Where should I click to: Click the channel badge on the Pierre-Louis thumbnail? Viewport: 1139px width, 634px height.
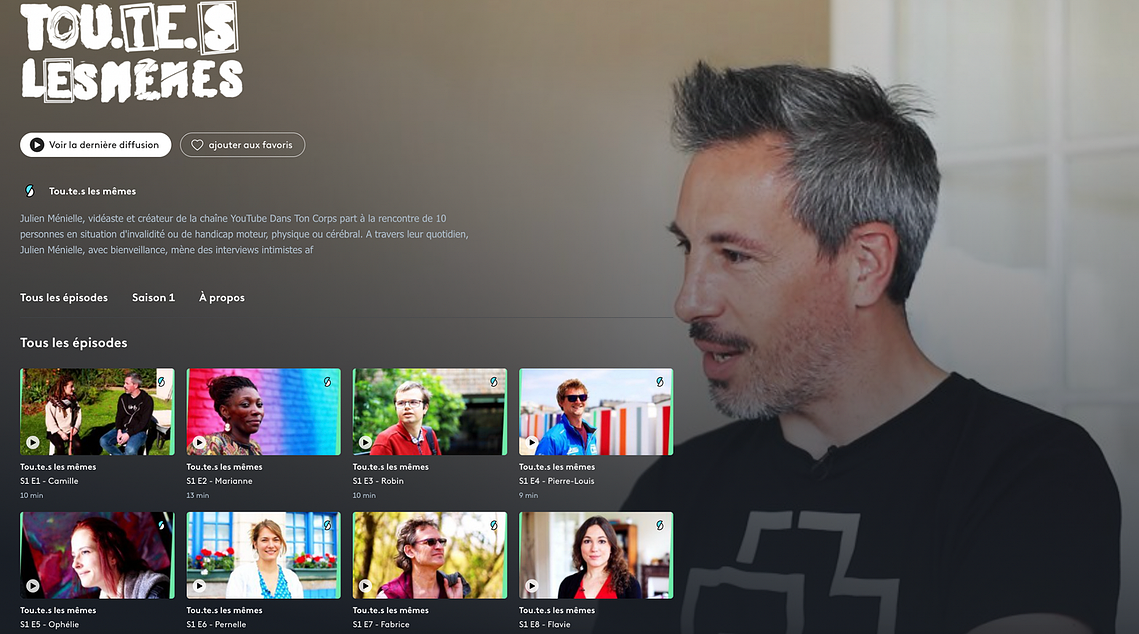(x=660, y=381)
